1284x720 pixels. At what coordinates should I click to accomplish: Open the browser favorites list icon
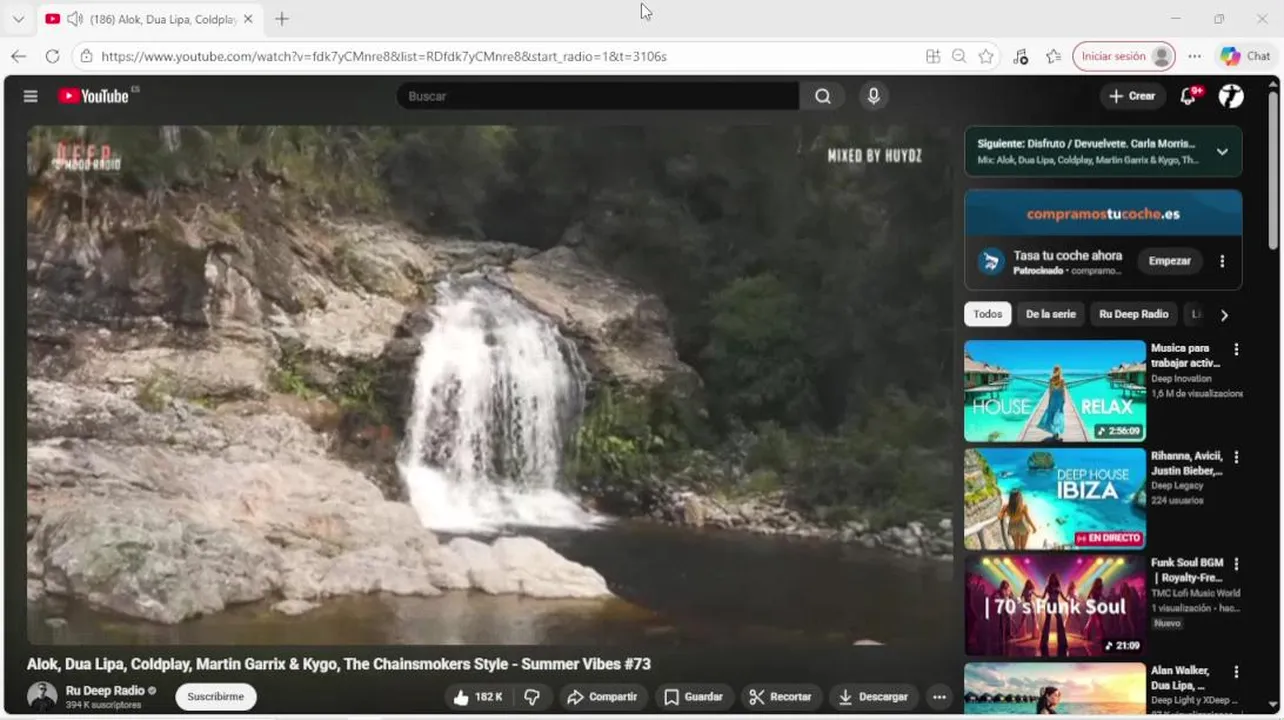point(1053,56)
